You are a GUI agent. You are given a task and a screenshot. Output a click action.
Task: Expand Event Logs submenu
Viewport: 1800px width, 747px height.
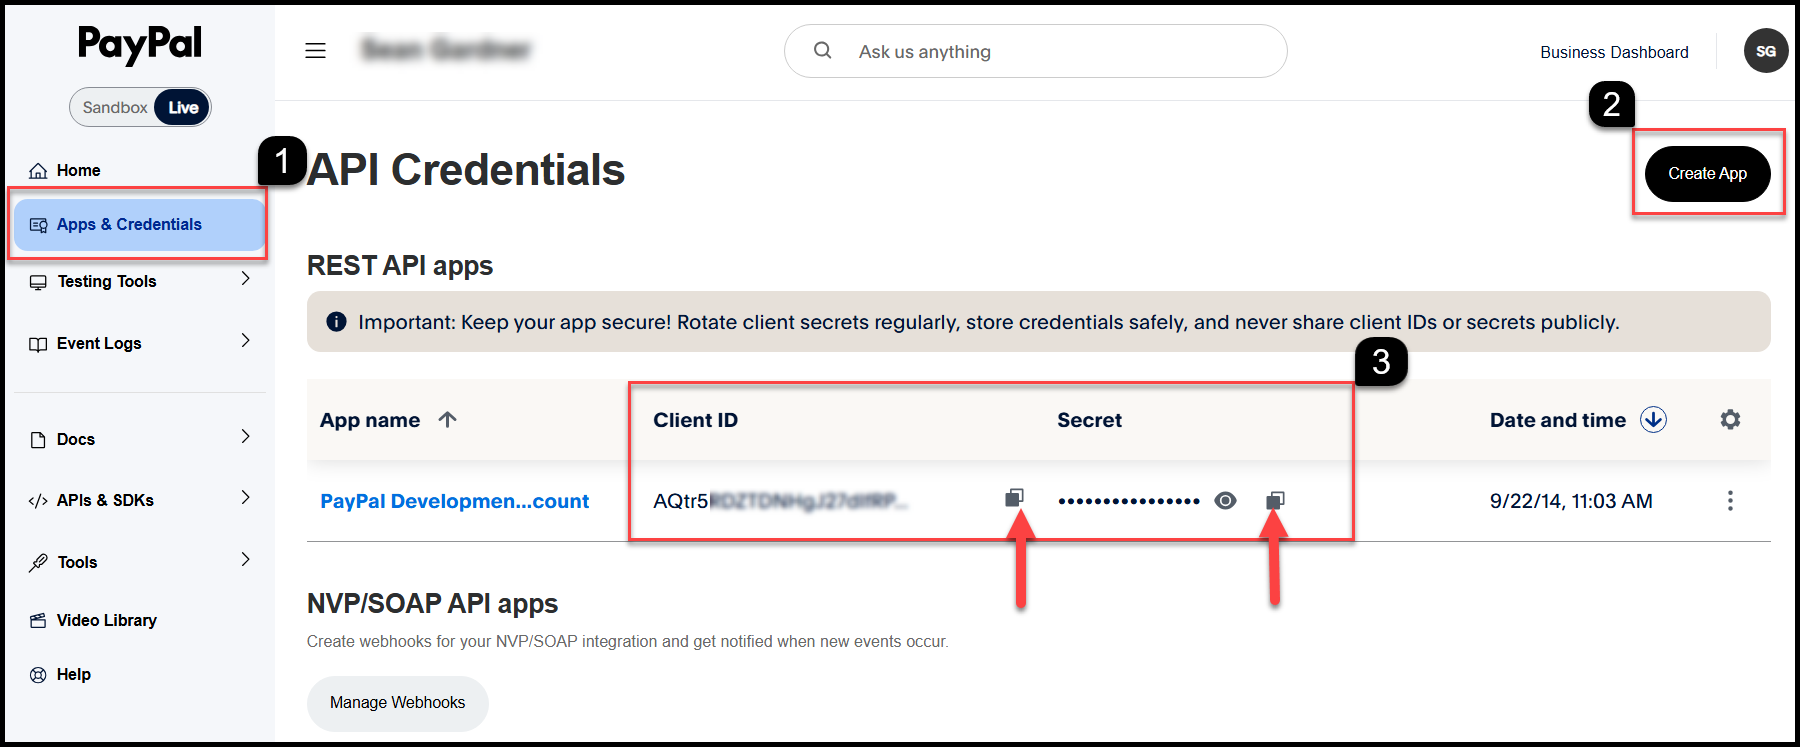246,341
